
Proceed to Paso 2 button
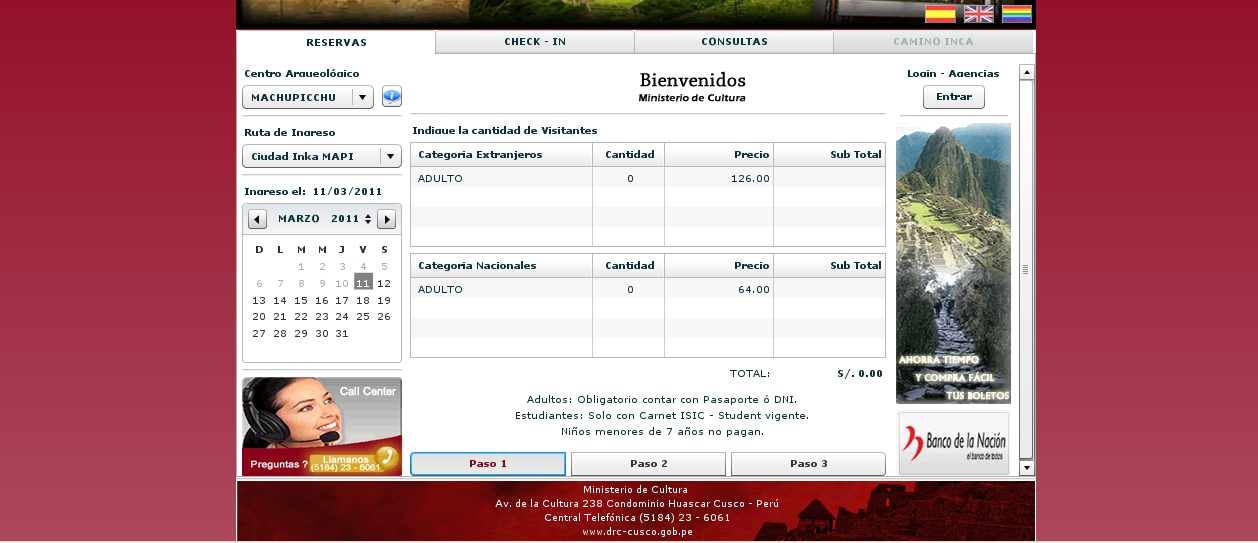(x=648, y=464)
